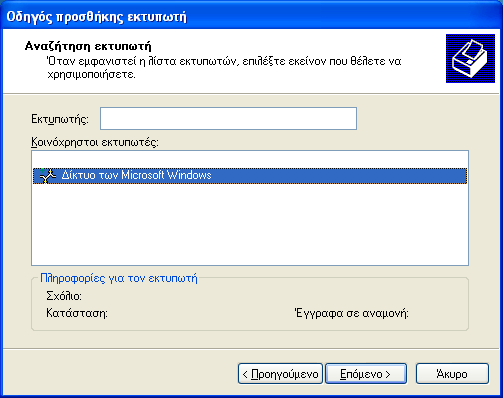Click the printer wizard icon in header
This screenshot has height=398, width=503.
[470, 58]
